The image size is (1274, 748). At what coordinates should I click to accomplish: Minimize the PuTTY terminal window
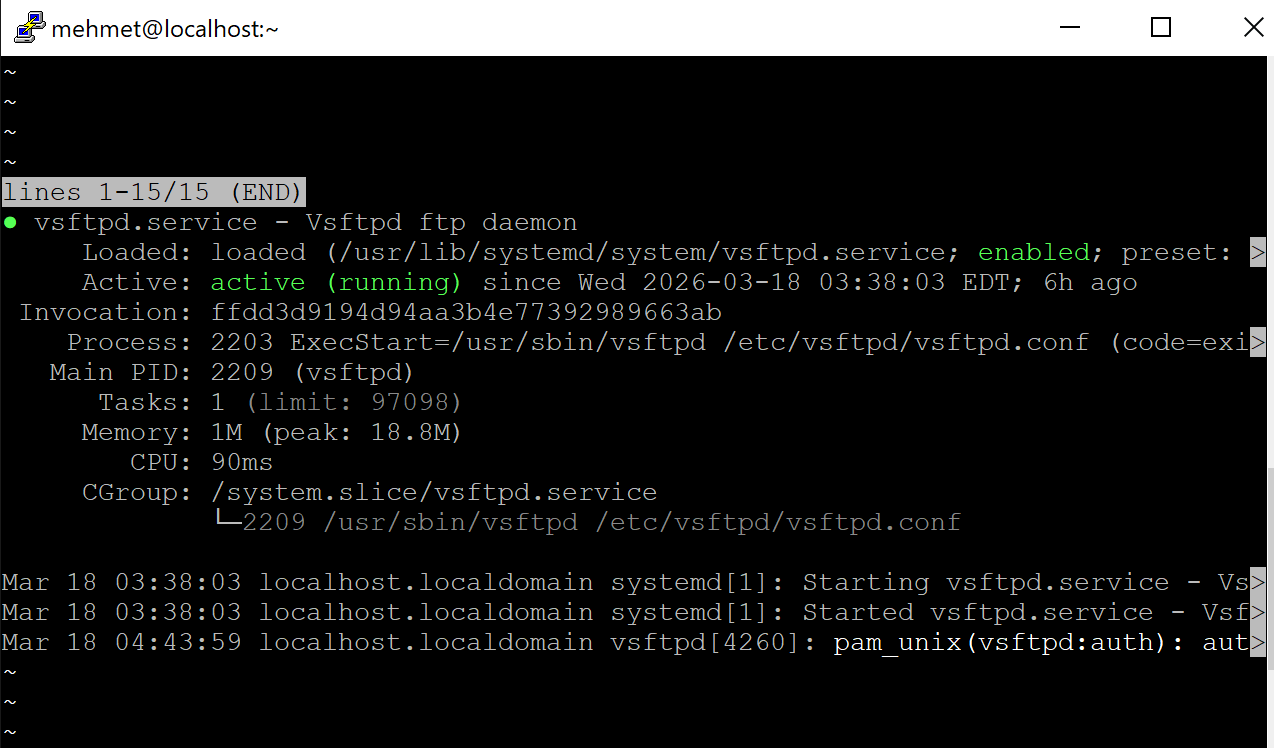1068,28
